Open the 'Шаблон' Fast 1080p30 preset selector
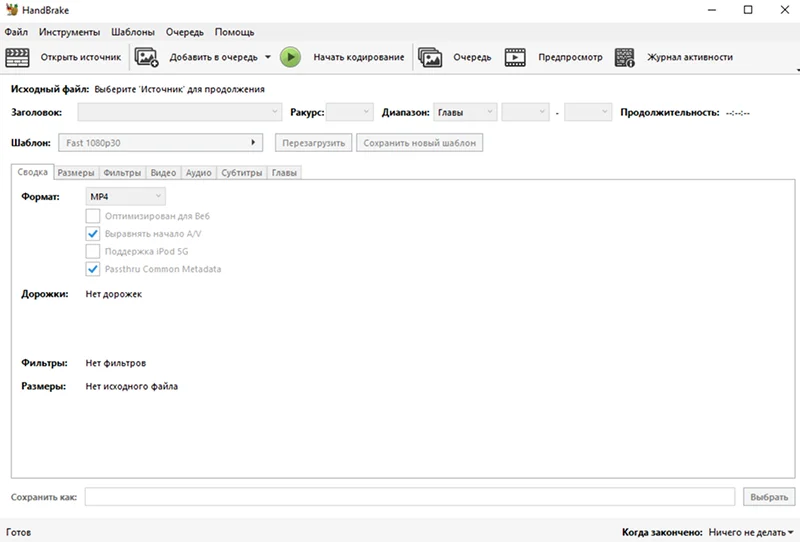Screen dimensions: 800x542 pos(161,143)
